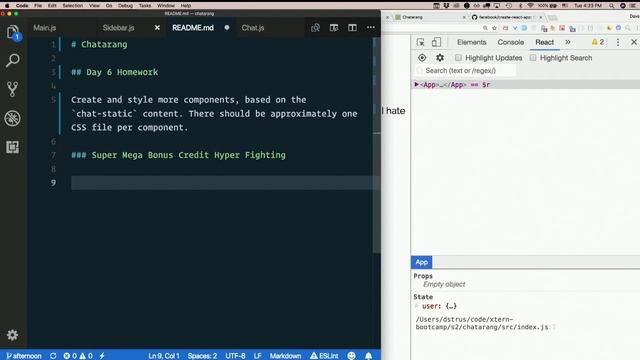Expand user state object
The height and width of the screenshot is (360, 640).
(417, 306)
